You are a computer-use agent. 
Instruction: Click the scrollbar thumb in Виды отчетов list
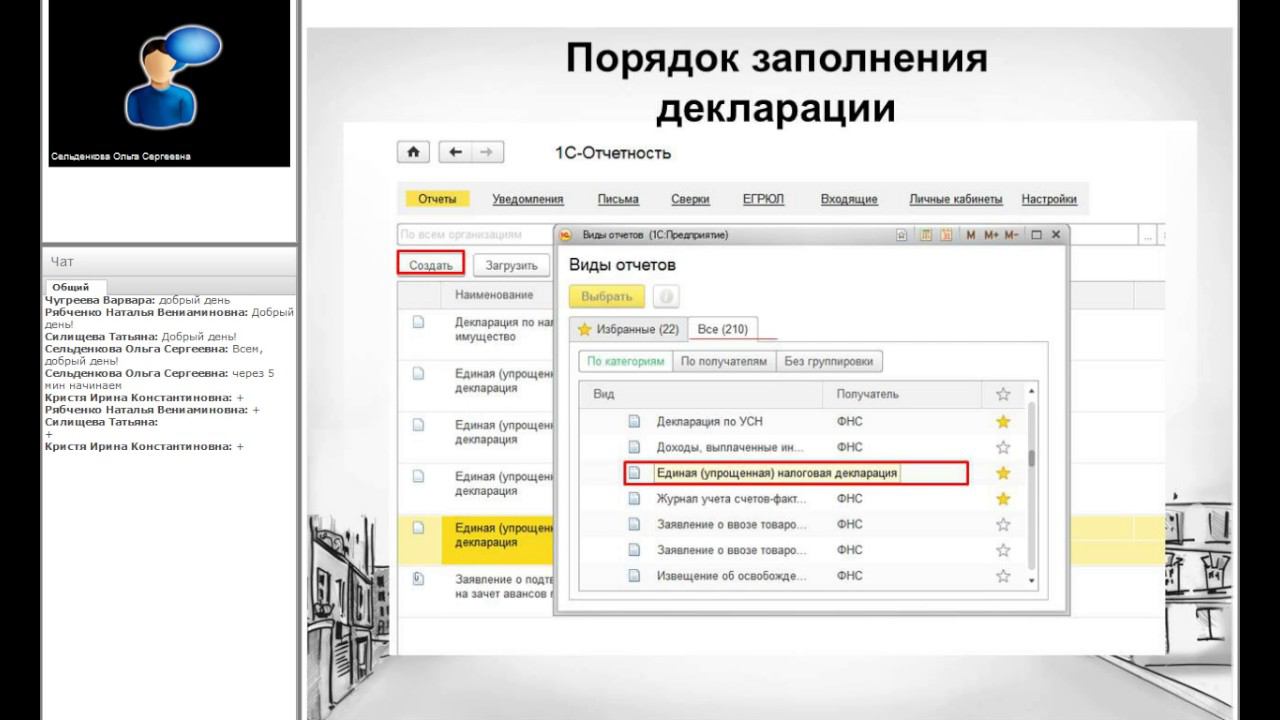(x=1031, y=459)
